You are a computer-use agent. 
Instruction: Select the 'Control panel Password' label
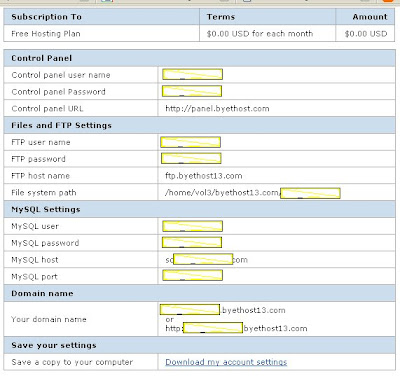click(58, 92)
